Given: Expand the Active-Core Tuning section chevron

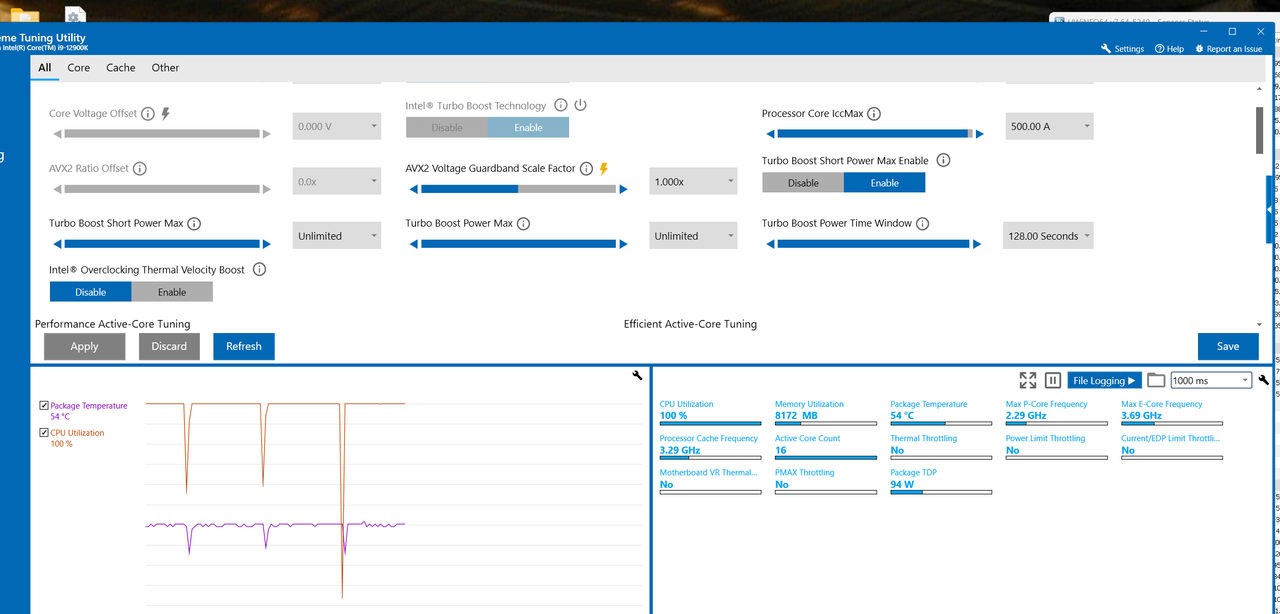Looking at the screenshot, I should [x=1259, y=325].
